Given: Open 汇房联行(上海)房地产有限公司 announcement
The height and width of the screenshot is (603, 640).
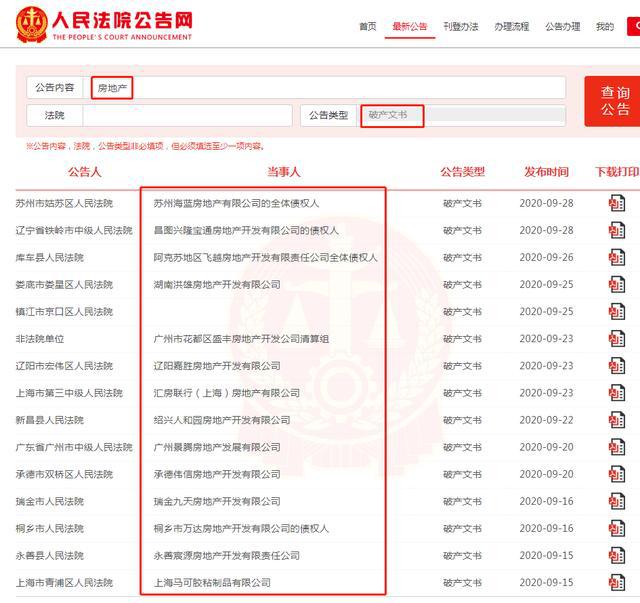Looking at the screenshot, I should (x=227, y=393).
